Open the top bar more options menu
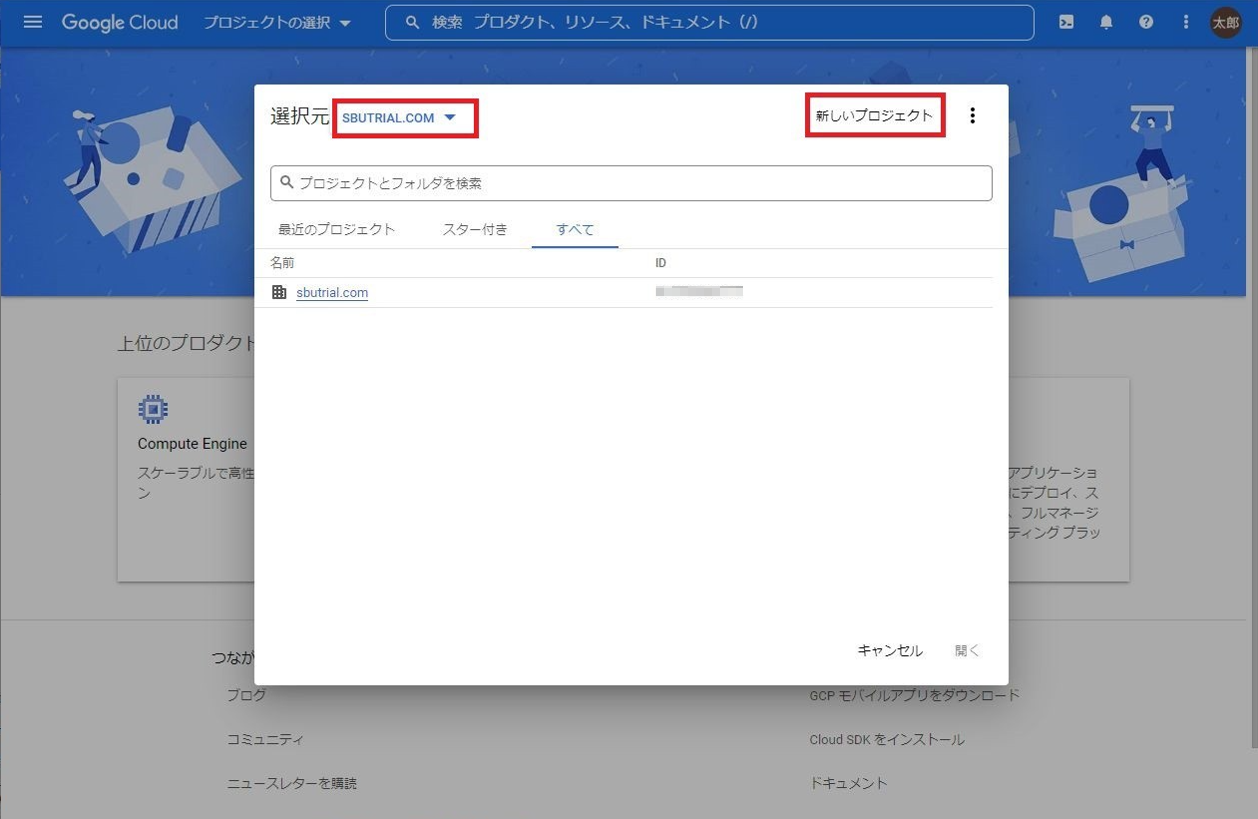The height and width of the screenshot is (819, 1258). pyautogui.click(x=1186, y=22)
